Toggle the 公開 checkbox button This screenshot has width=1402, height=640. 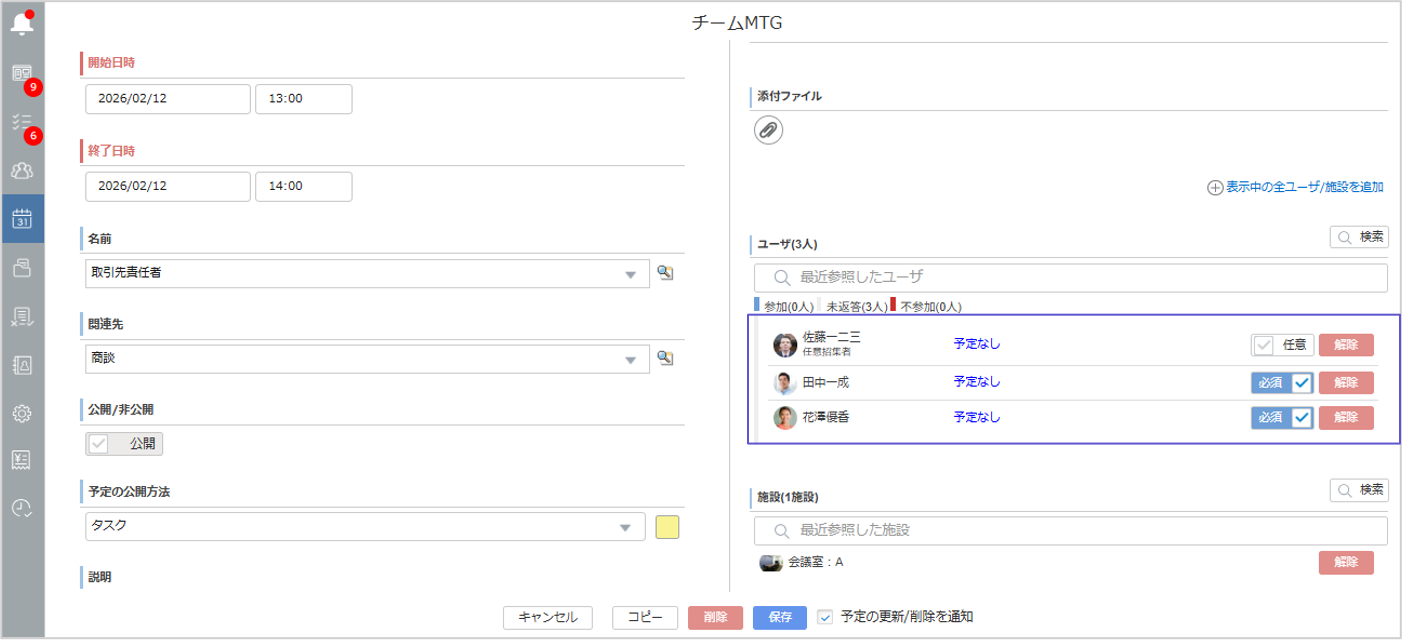pyautogui.click(x=124, y=444)
